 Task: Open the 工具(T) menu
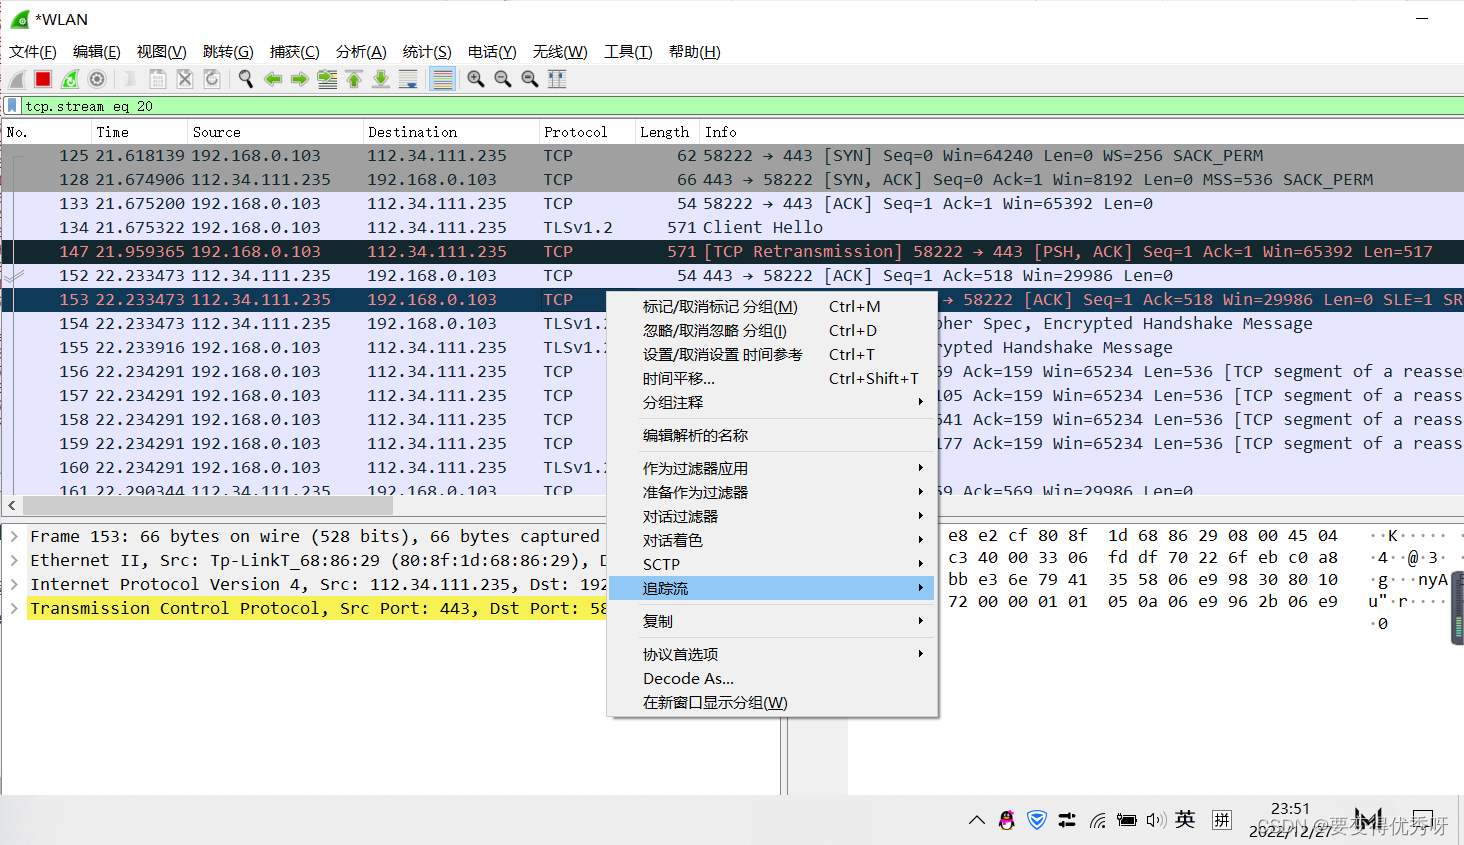pyautogui.click(x=628, y=52)
